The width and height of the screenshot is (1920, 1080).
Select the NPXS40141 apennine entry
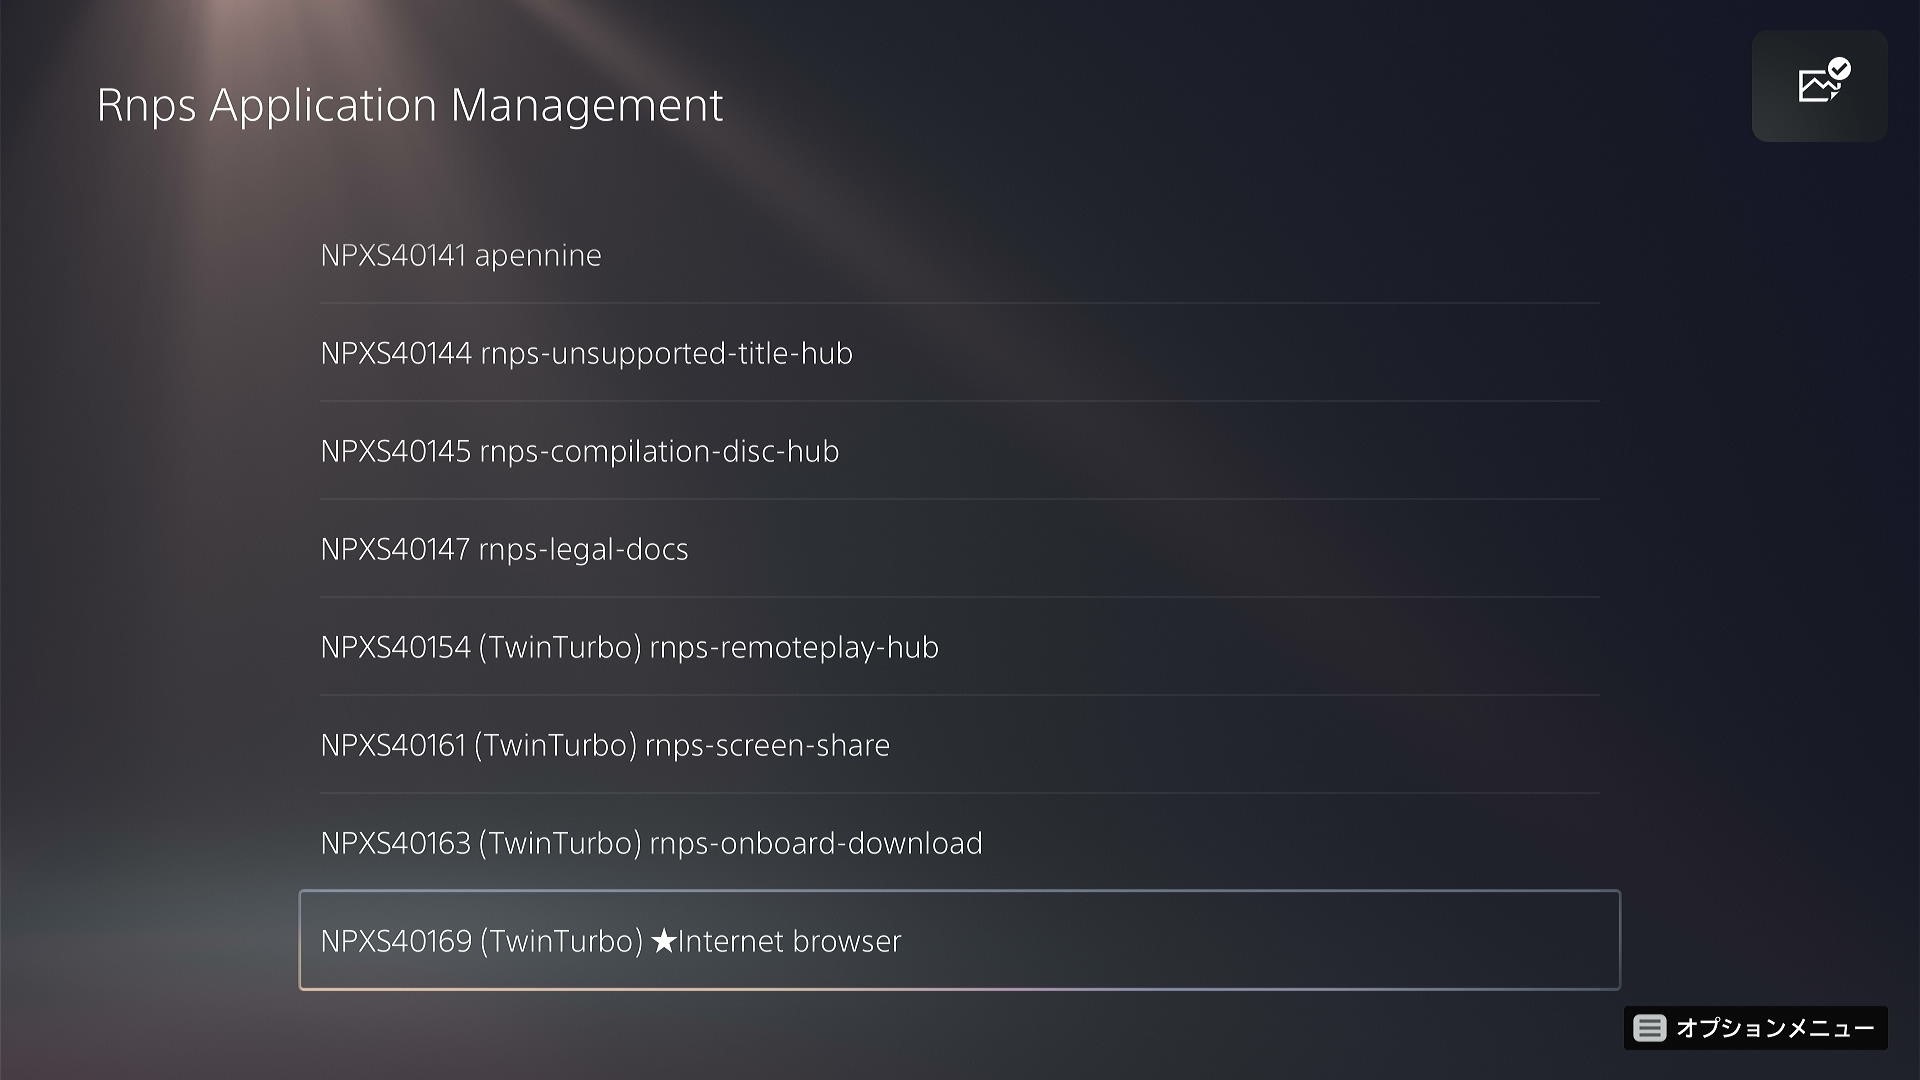tap(960, 255)
